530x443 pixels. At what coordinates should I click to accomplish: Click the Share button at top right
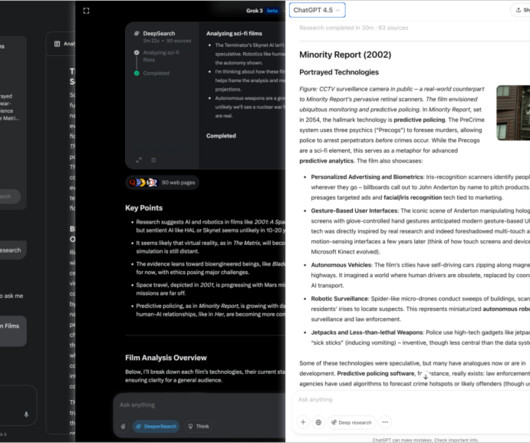click(522, 10)
